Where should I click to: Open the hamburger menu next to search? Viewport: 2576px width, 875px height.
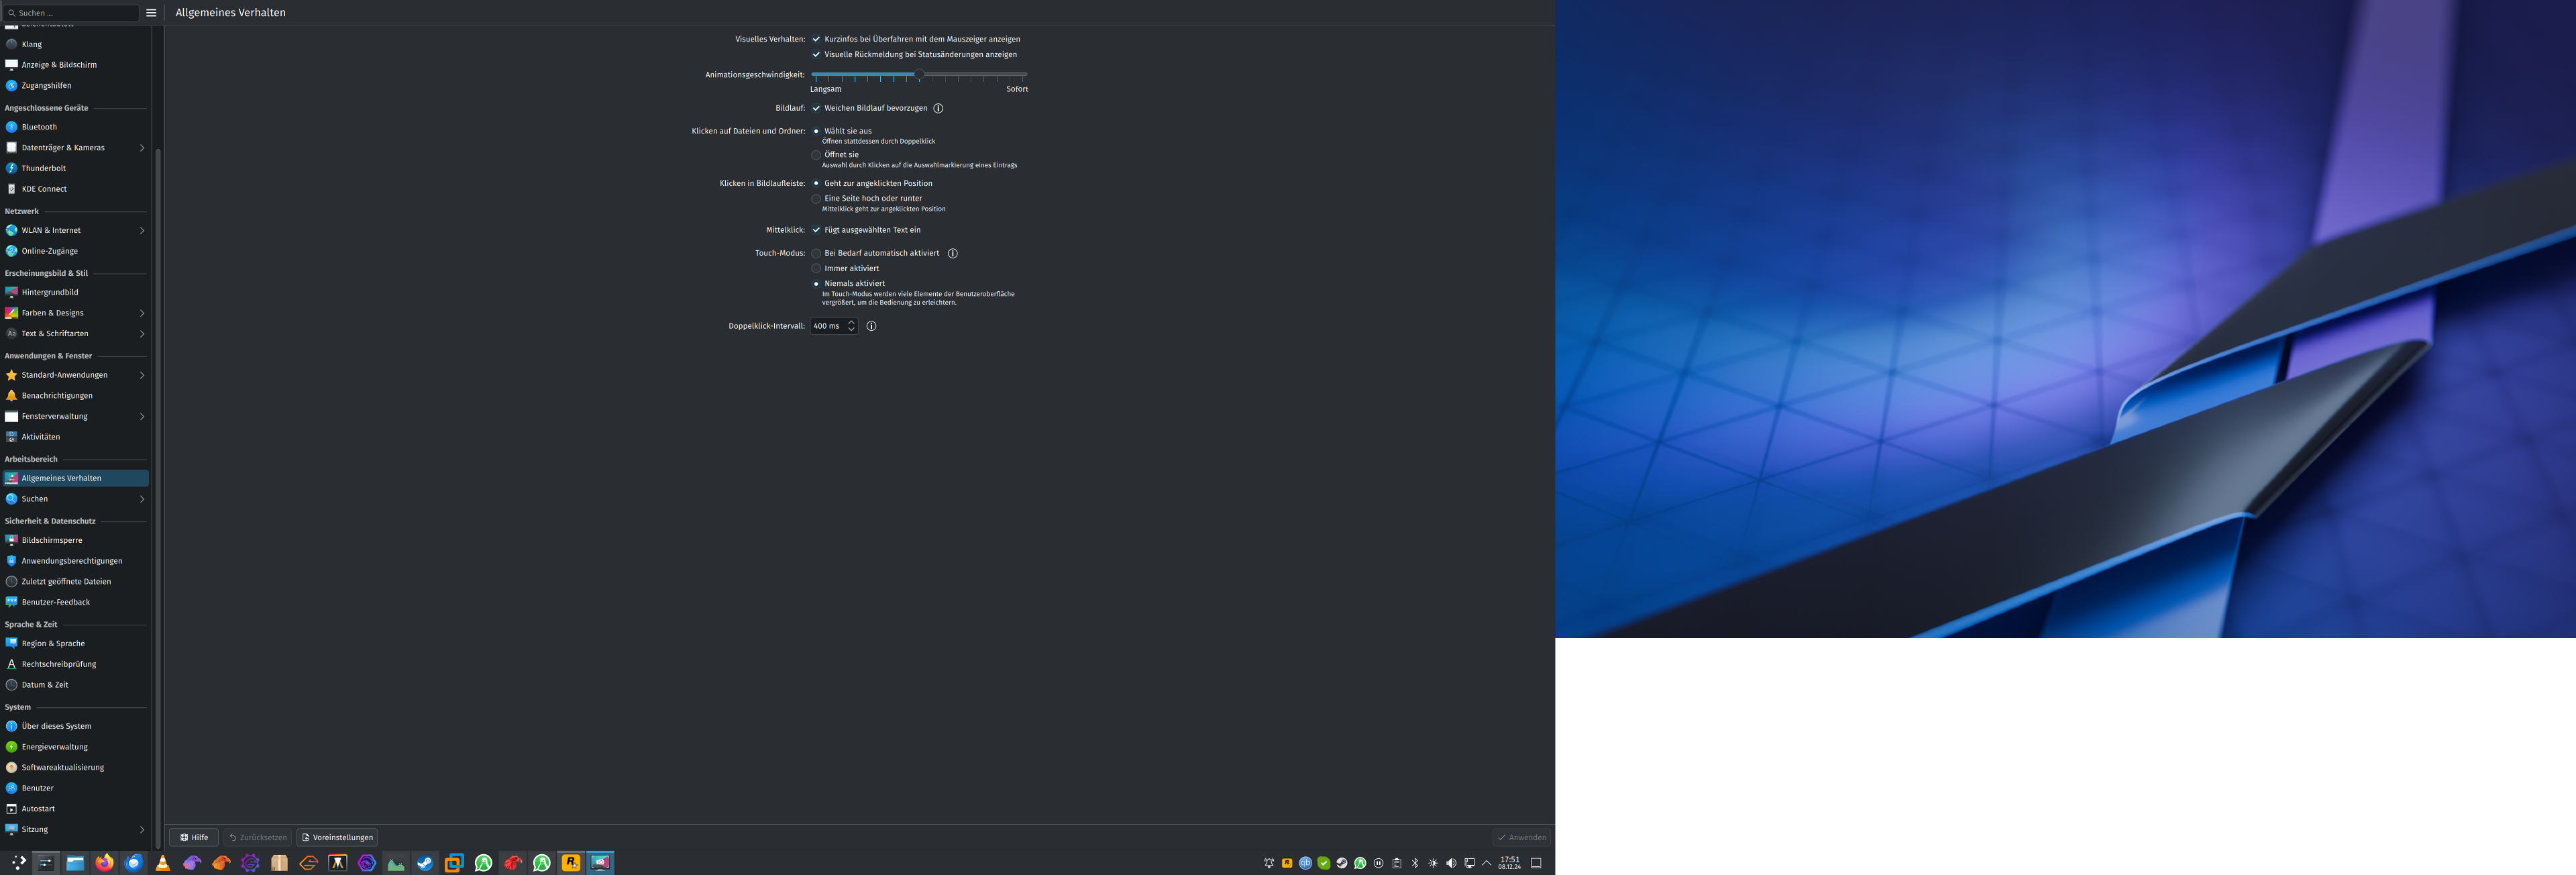click(x=151, y=13)
